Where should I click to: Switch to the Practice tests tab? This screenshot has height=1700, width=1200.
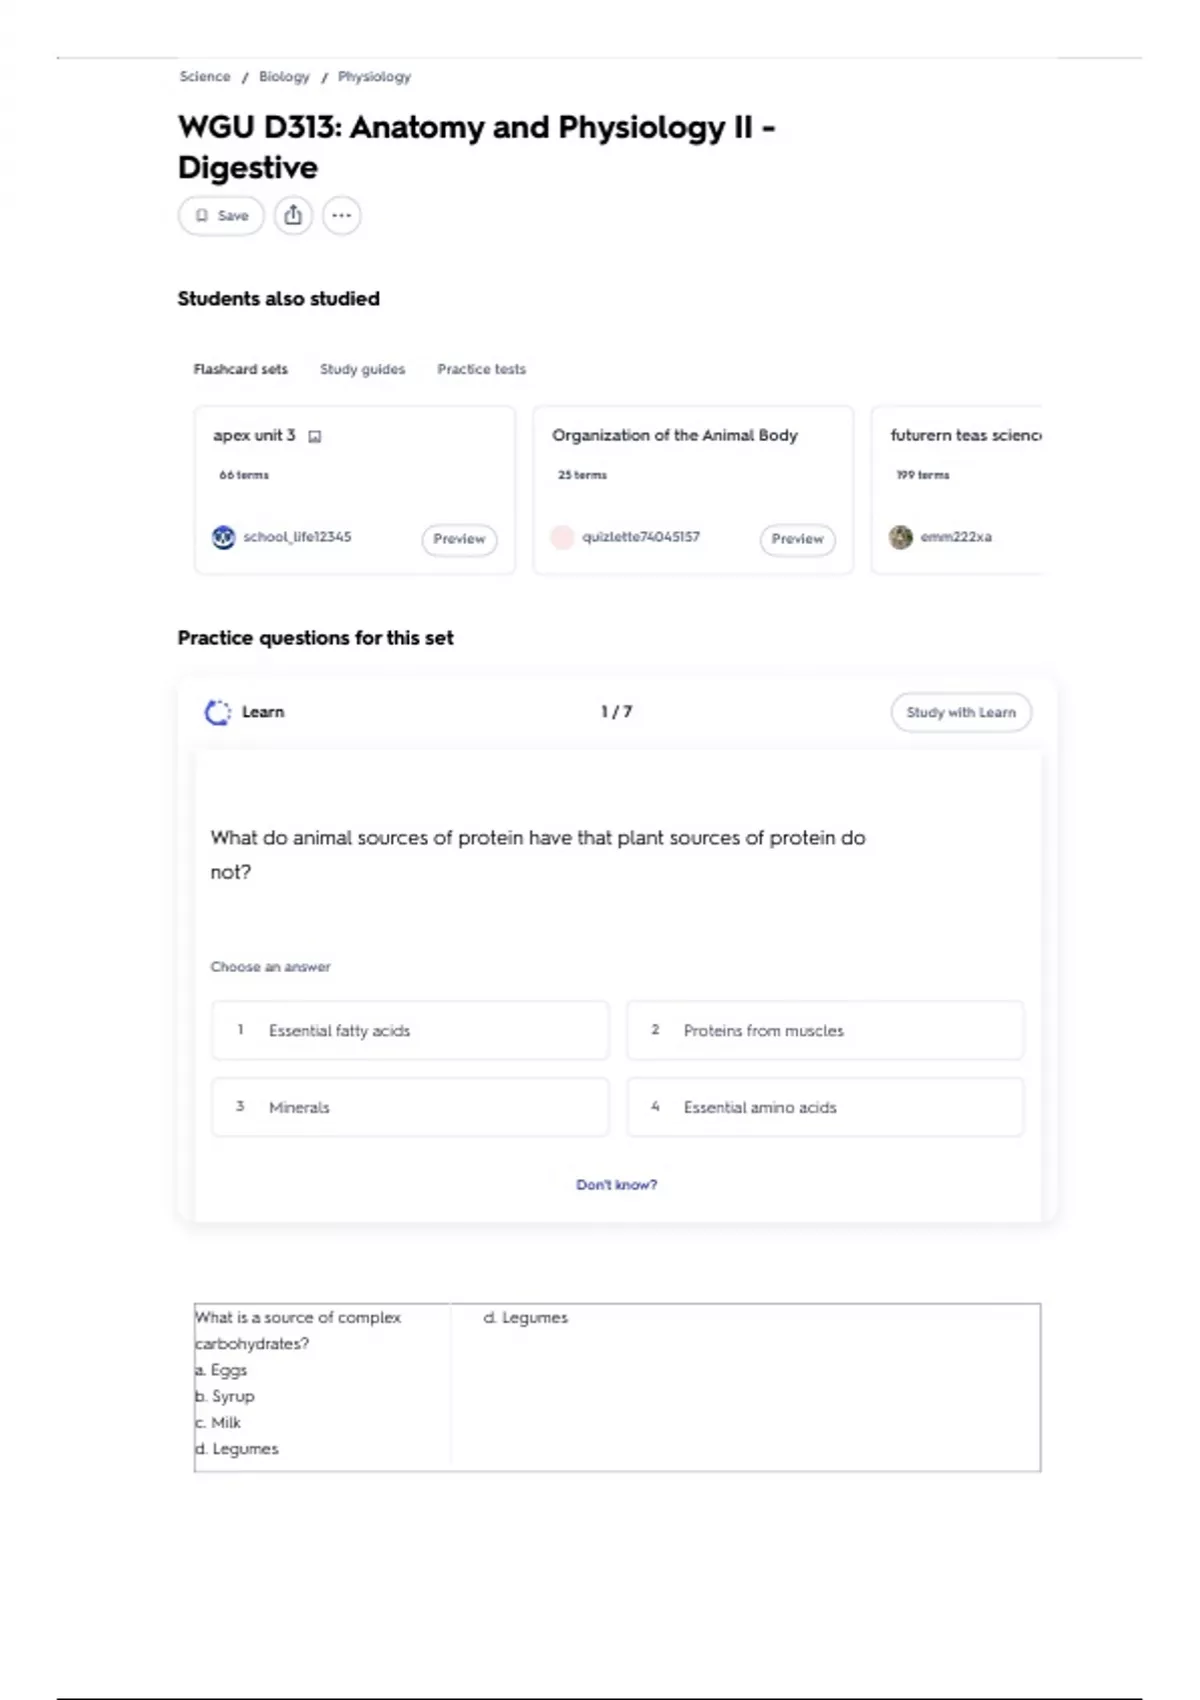click(x=481, y=369)
